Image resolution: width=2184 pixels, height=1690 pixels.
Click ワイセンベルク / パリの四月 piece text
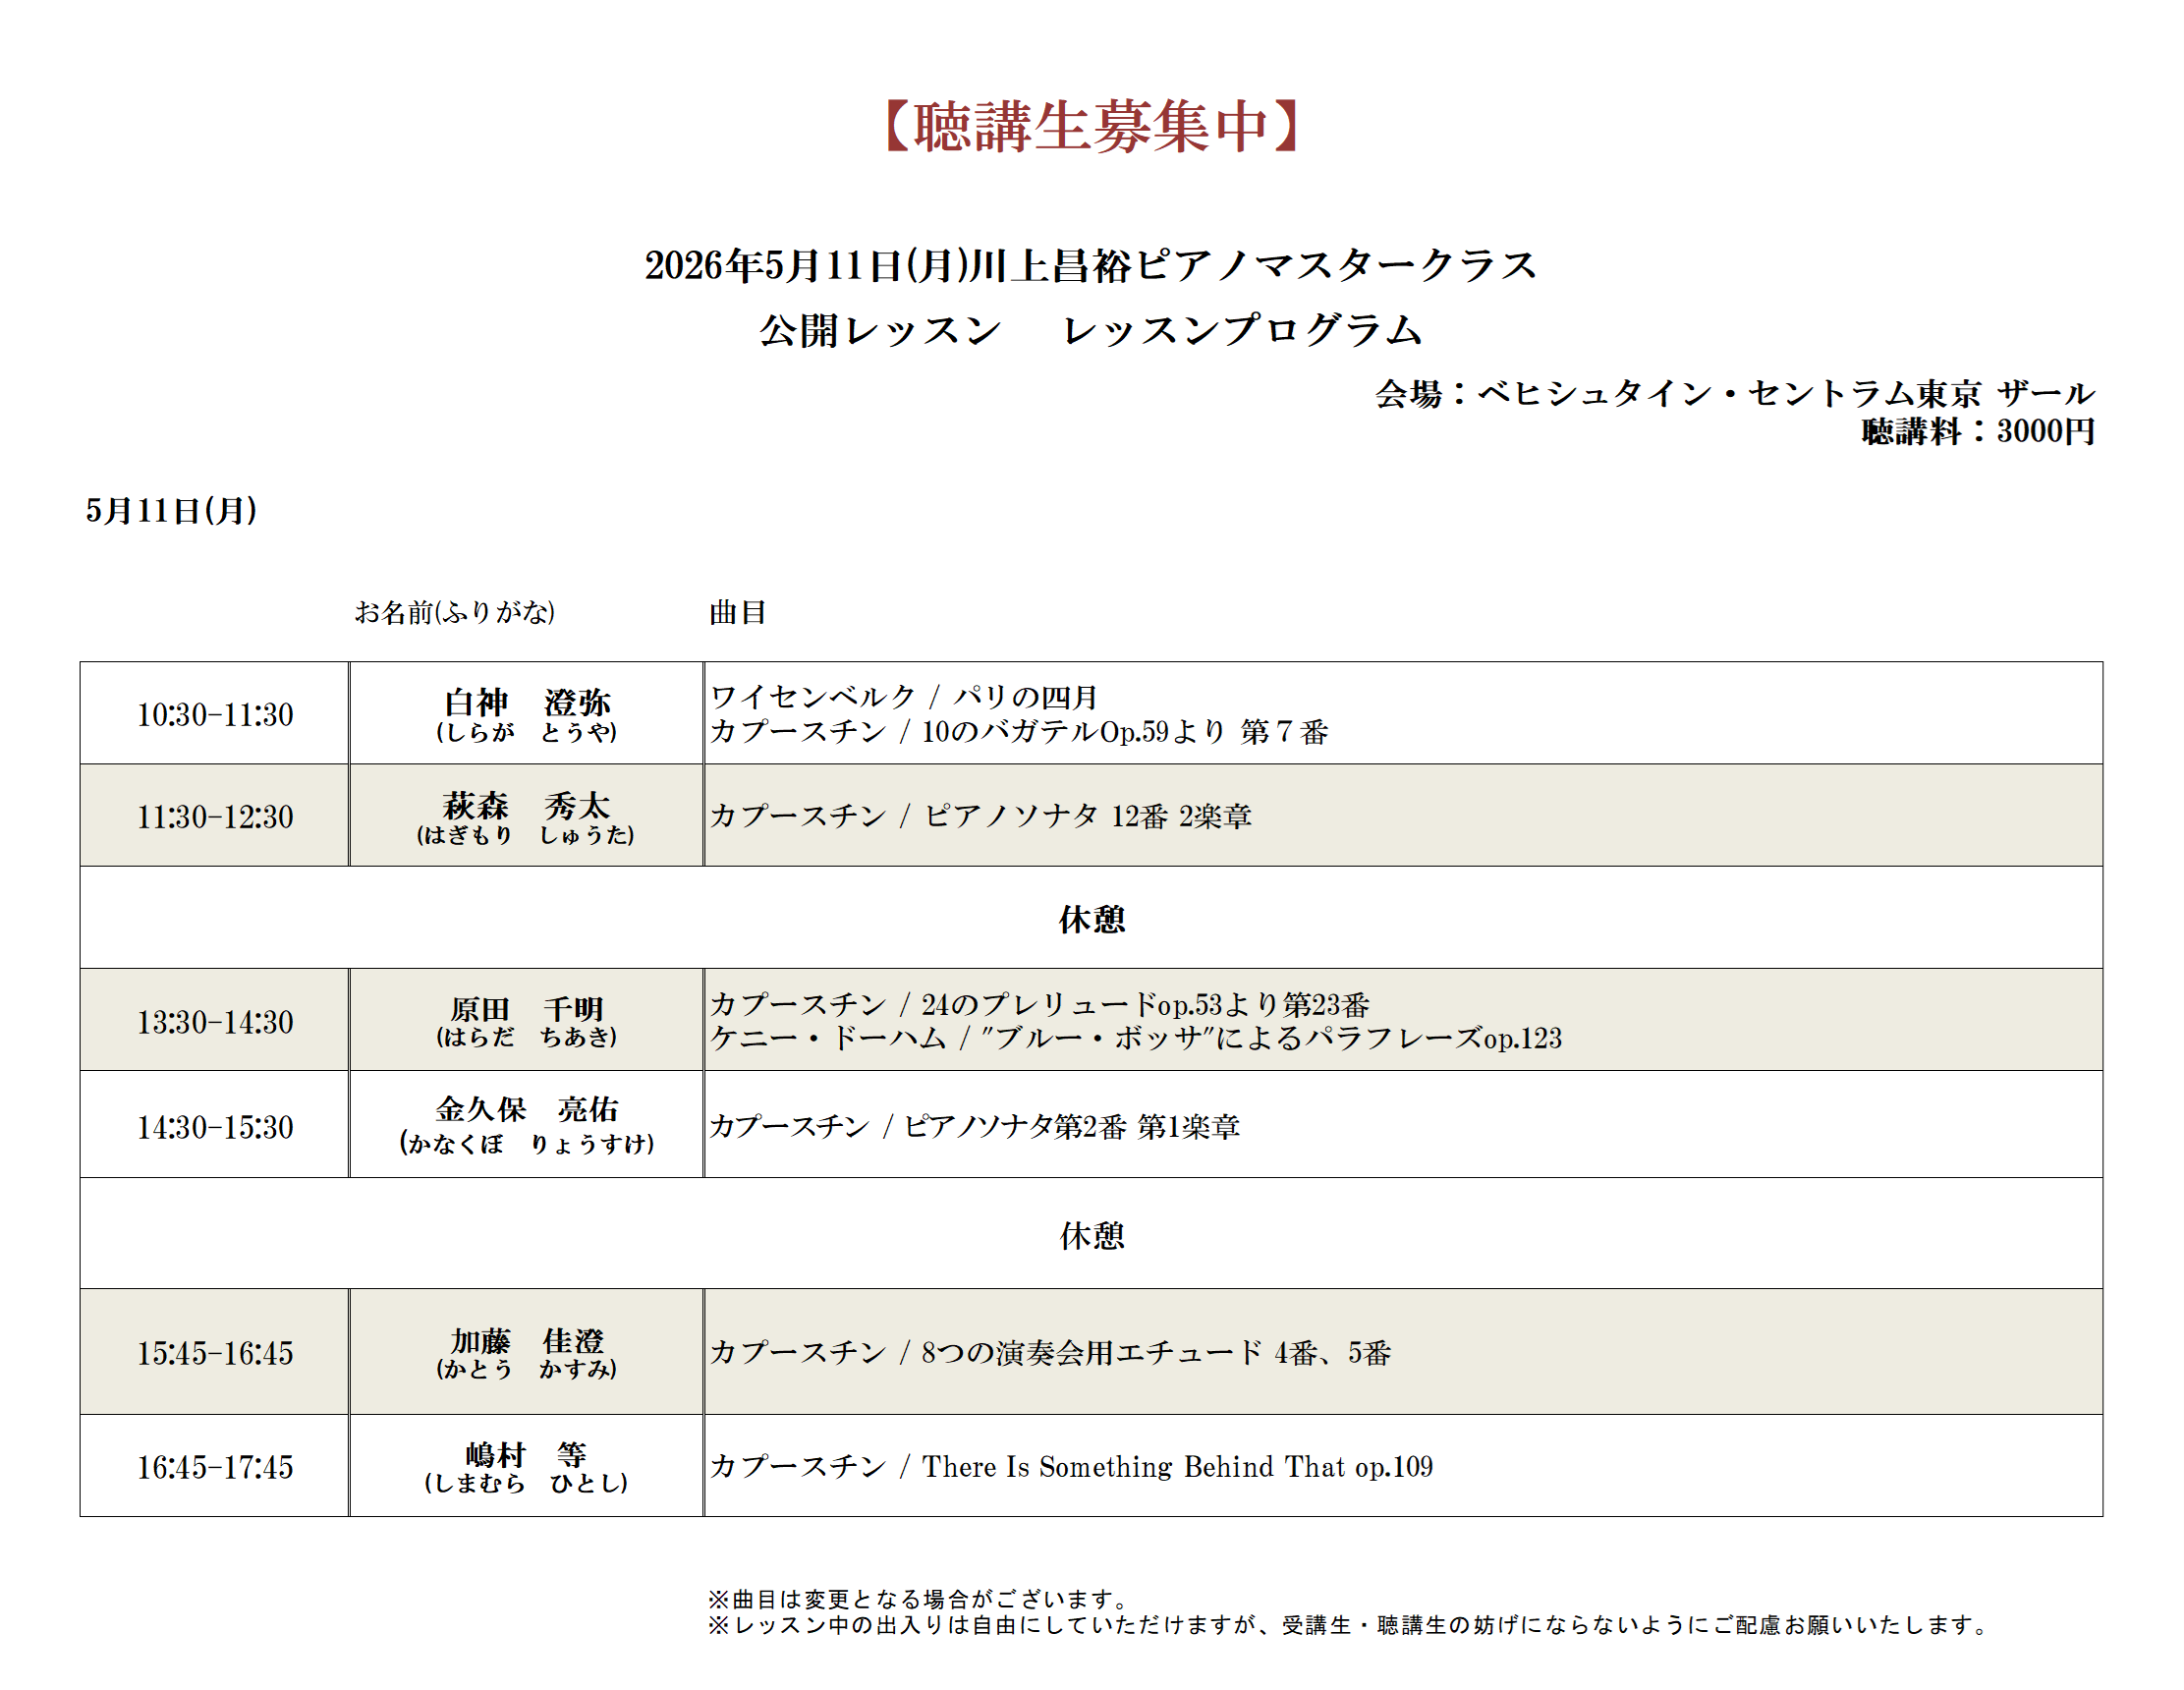coord(904,697)
